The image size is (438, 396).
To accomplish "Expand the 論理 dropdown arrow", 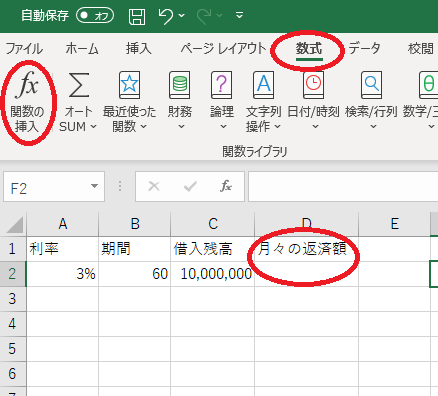I will (224, 127).
